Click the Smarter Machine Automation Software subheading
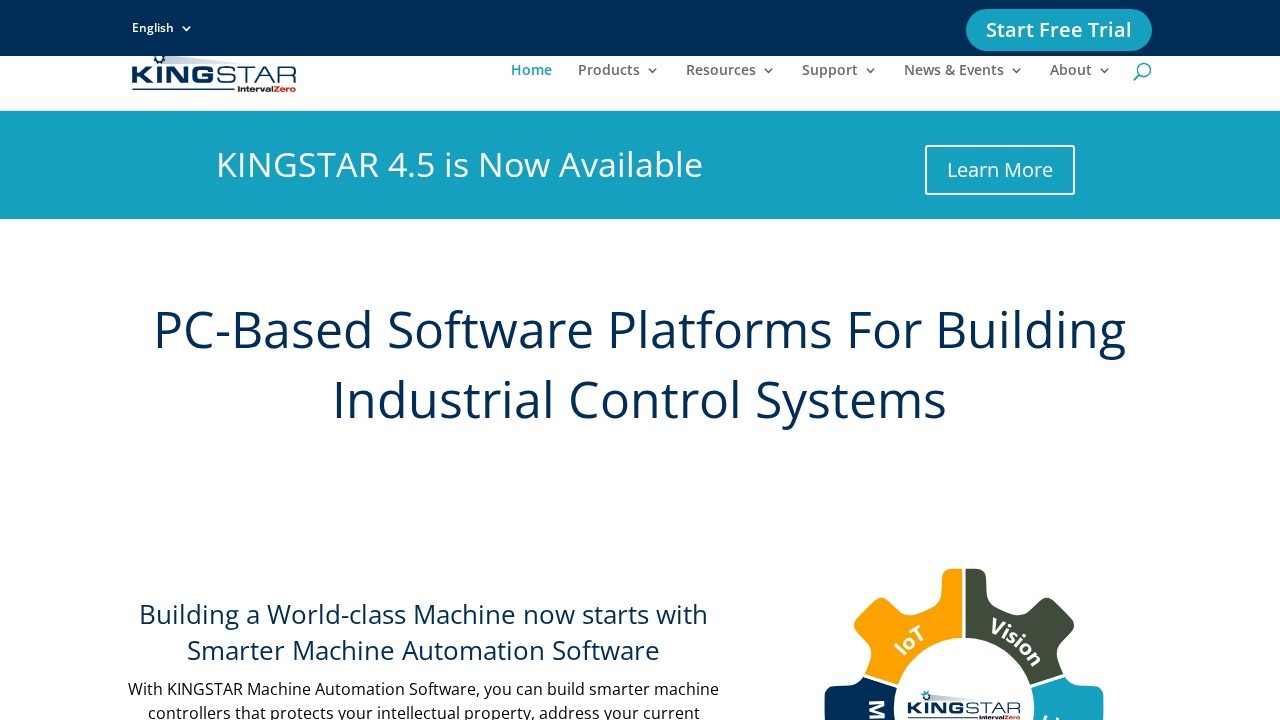This screenshot has height=720, width=1280. pos(423,632)
